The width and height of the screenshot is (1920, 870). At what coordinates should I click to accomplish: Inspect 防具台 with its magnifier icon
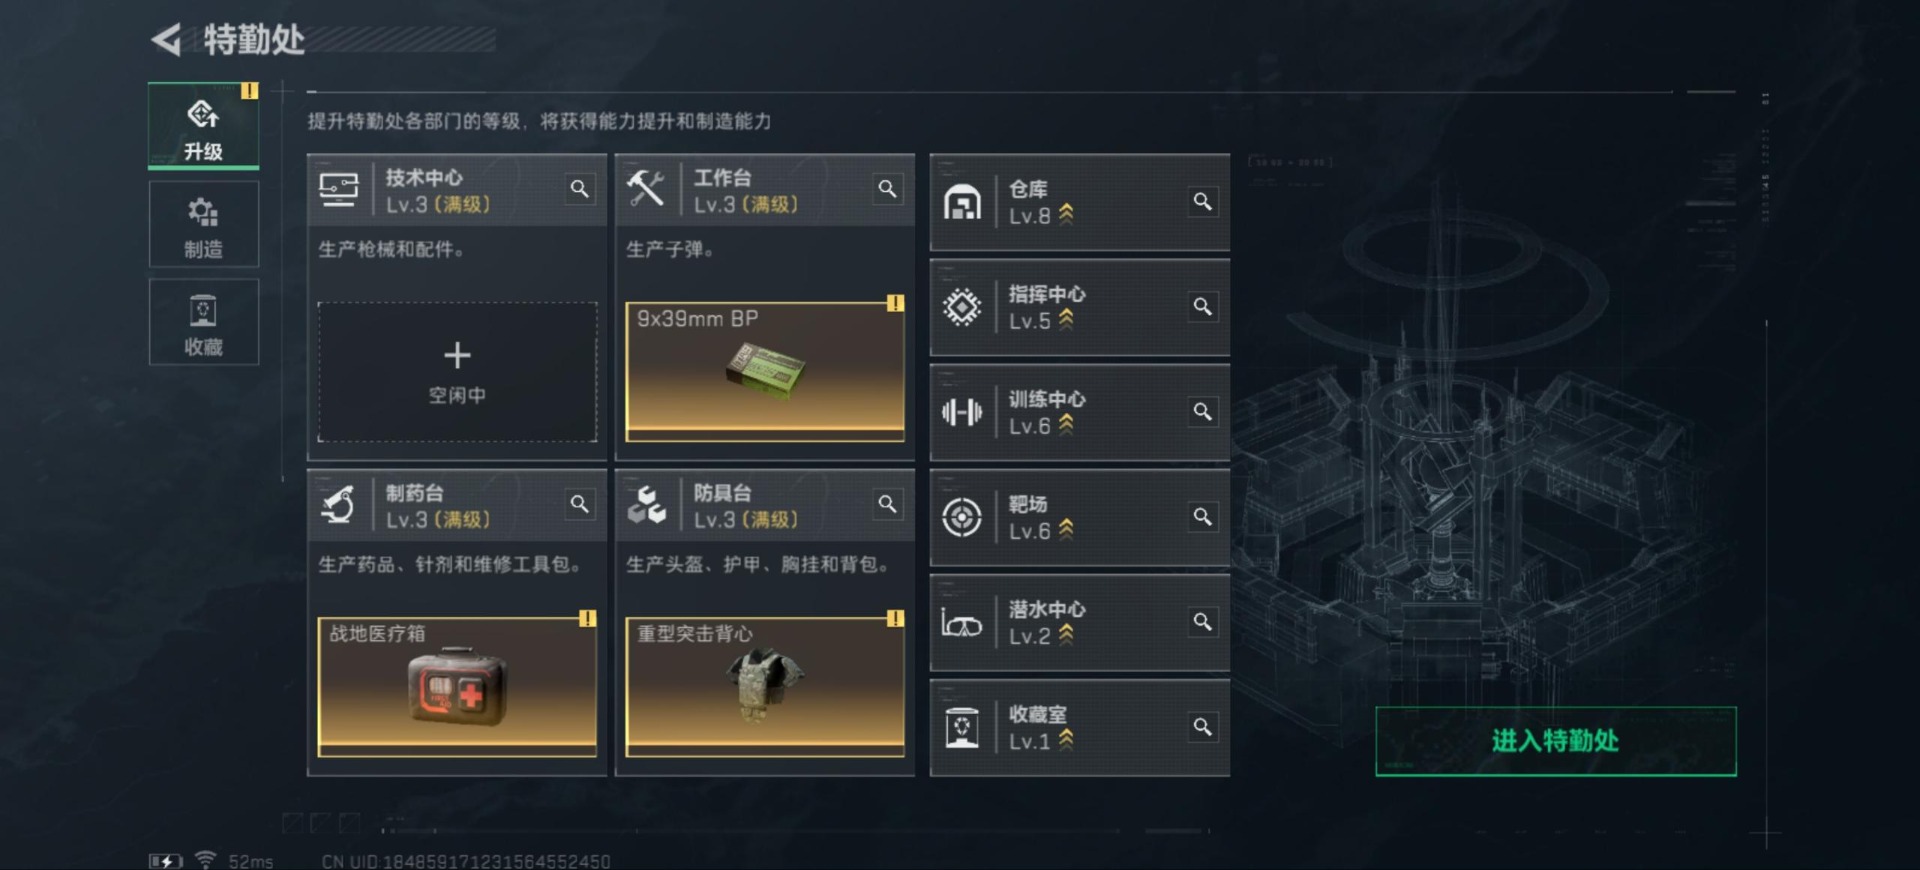[887, 504]
